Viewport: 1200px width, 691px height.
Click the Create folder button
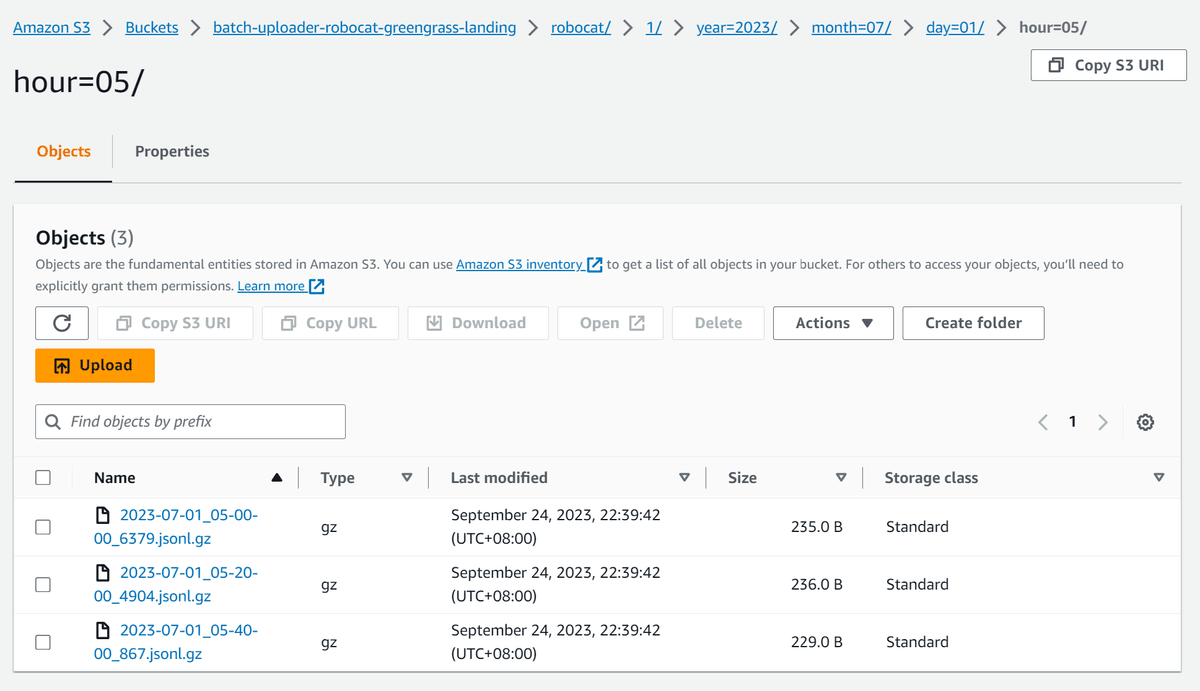[x=973, y=322]
